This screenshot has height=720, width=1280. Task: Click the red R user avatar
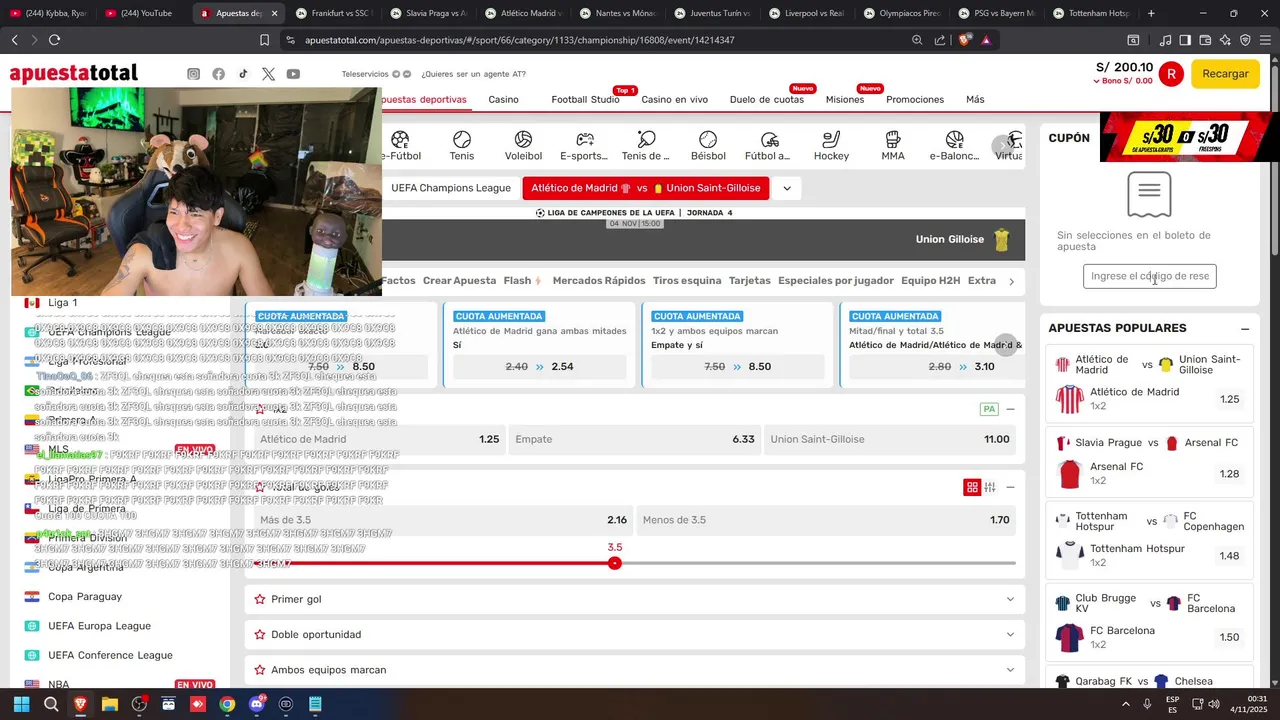click(1171, 74)
